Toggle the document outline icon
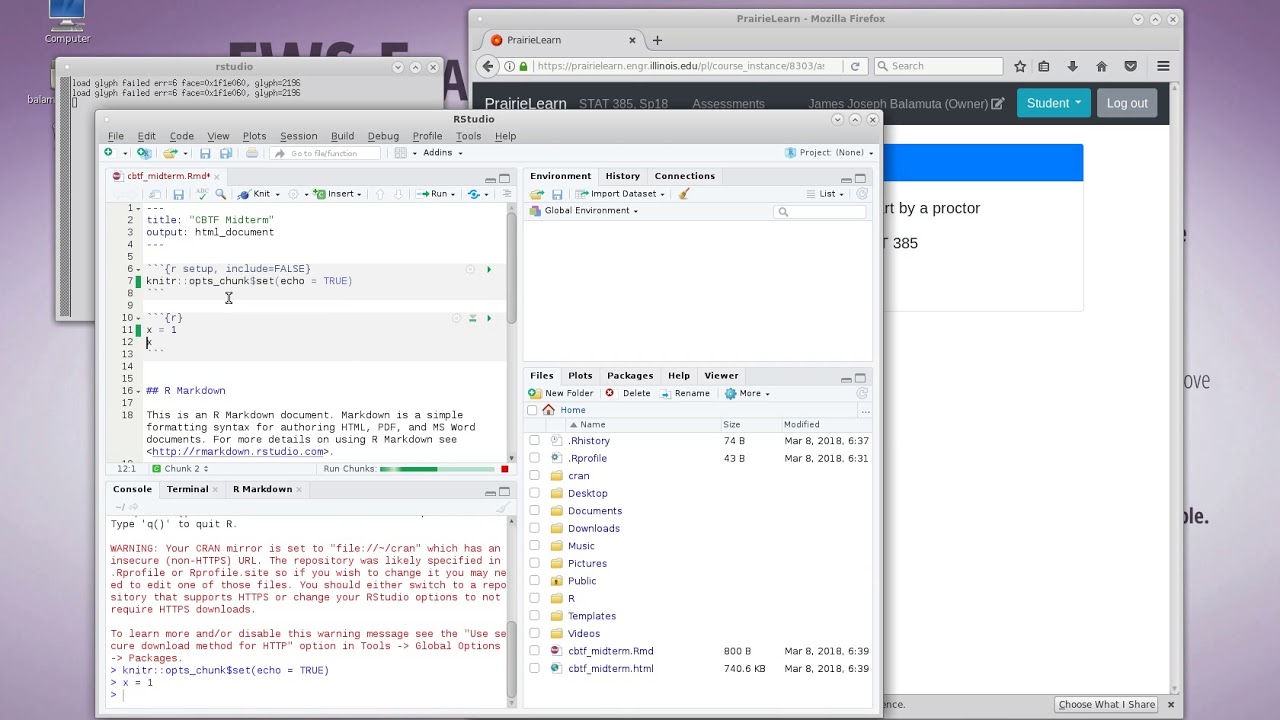The width and height of the screenshot is (1280, 720). [x=506, y=194]
